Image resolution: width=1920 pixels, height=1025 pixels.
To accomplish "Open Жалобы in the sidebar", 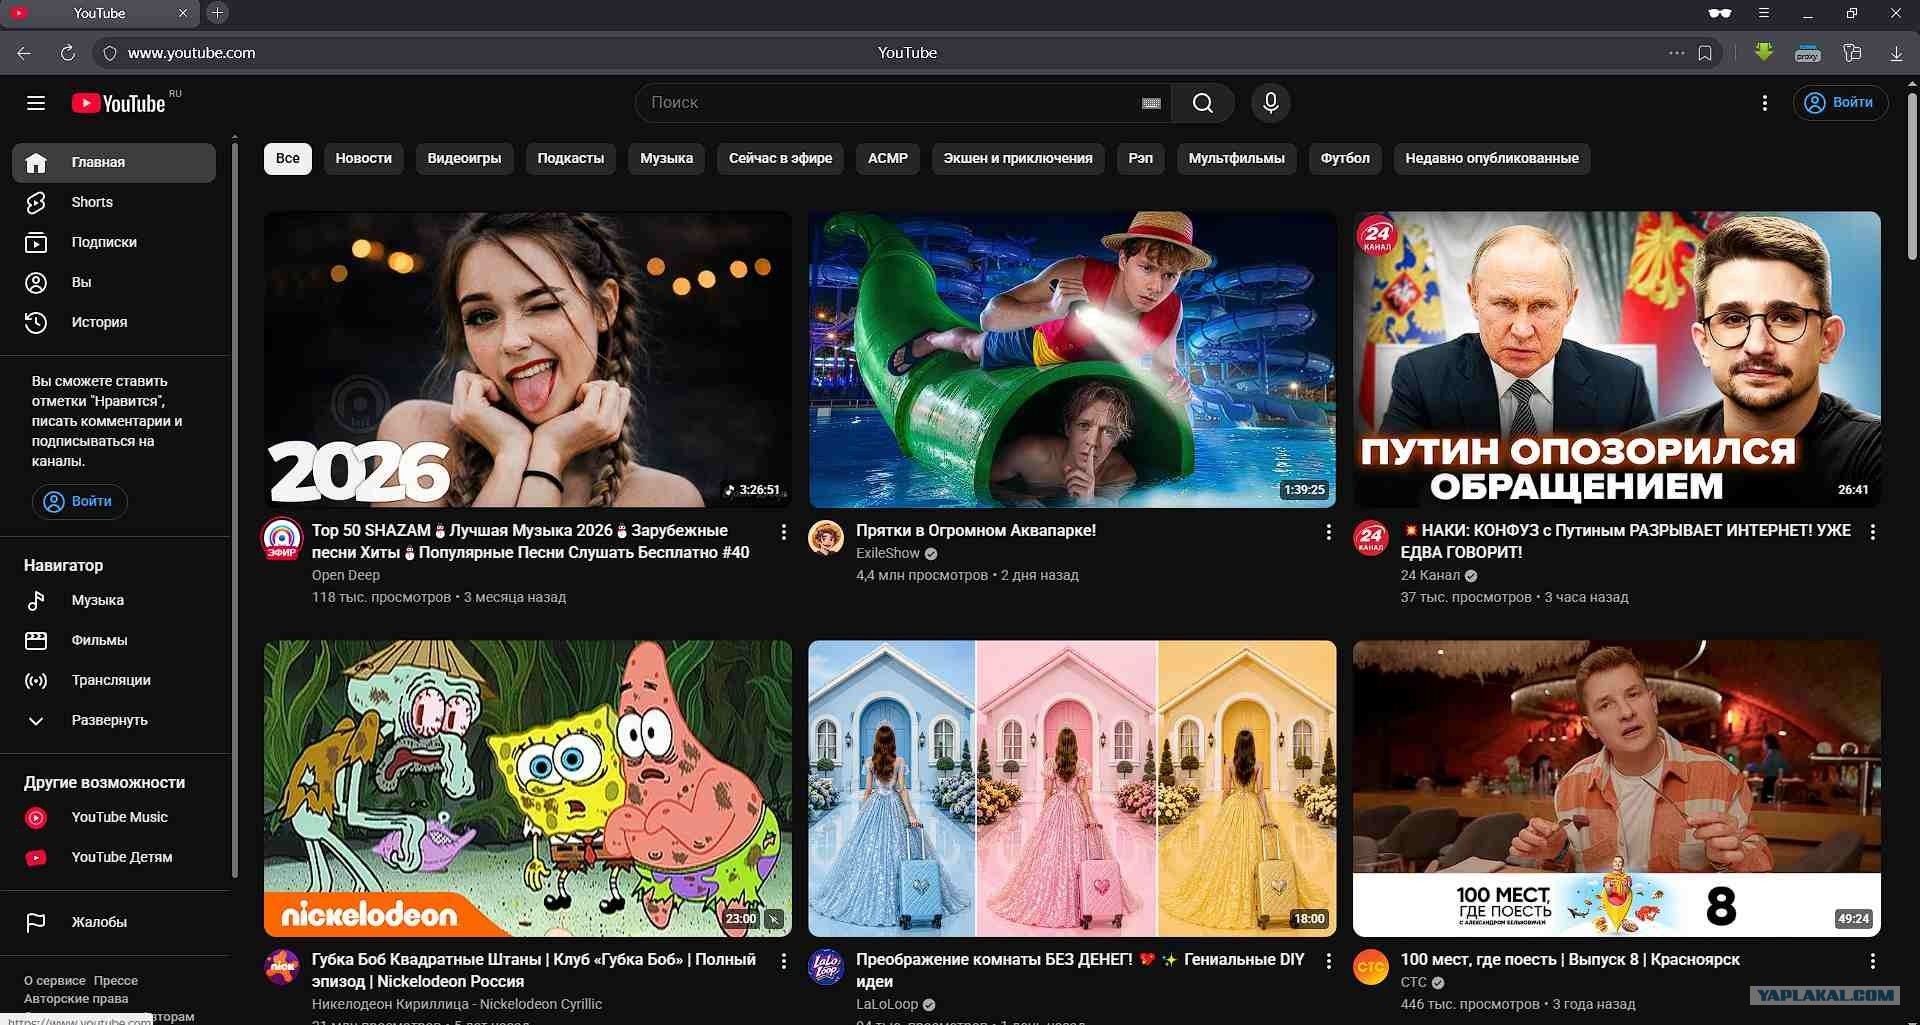I will click(x=114, y=922).
